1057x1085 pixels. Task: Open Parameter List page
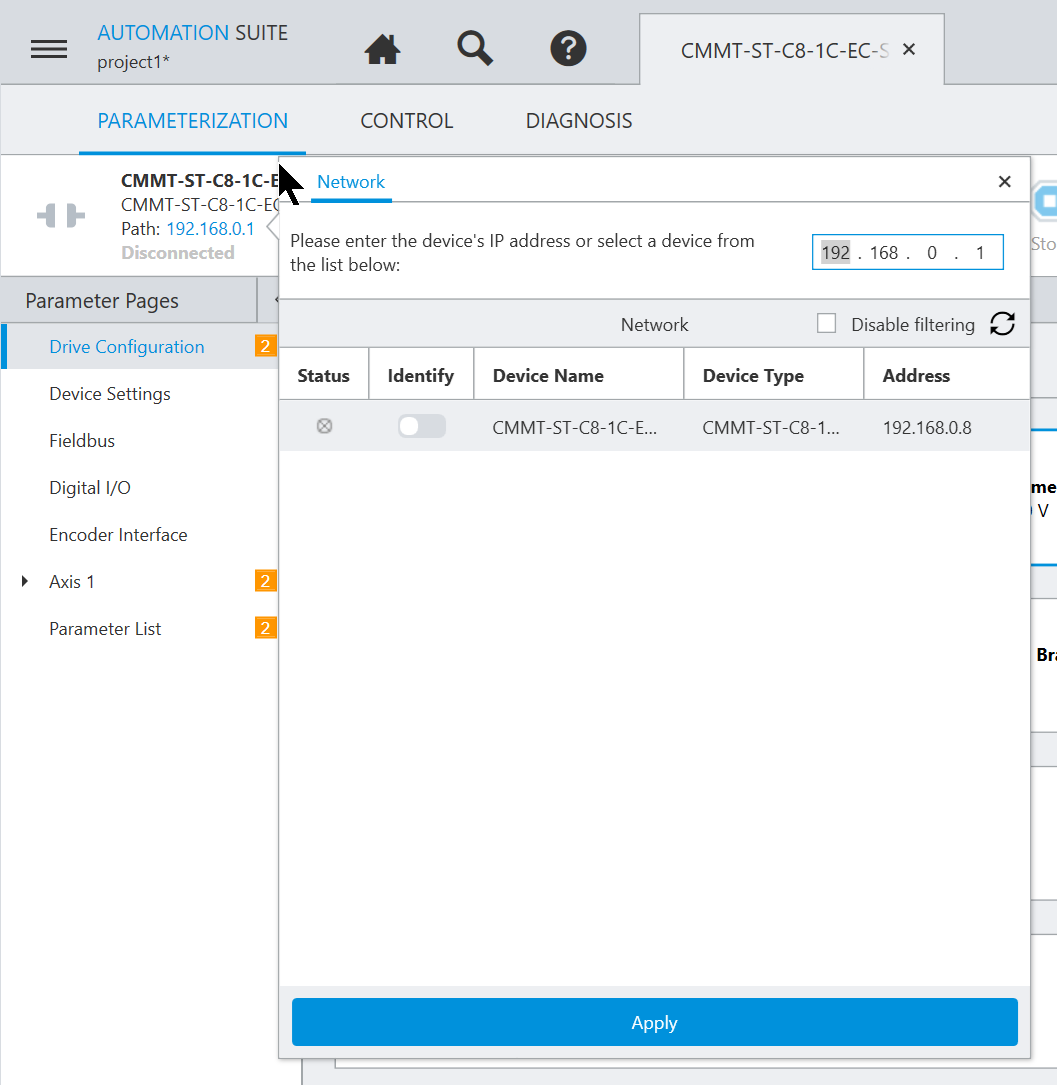click(x=105, y=629)
